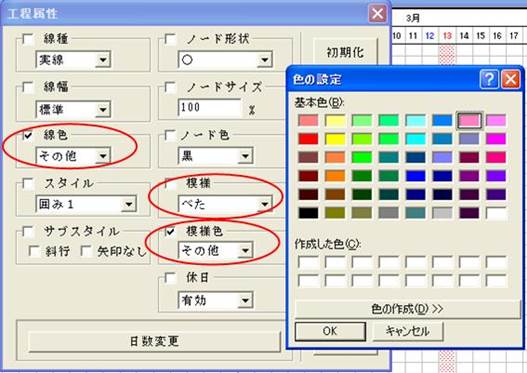Select the pale yellow swatch in first row
The image size is (527, 373).
335,120
